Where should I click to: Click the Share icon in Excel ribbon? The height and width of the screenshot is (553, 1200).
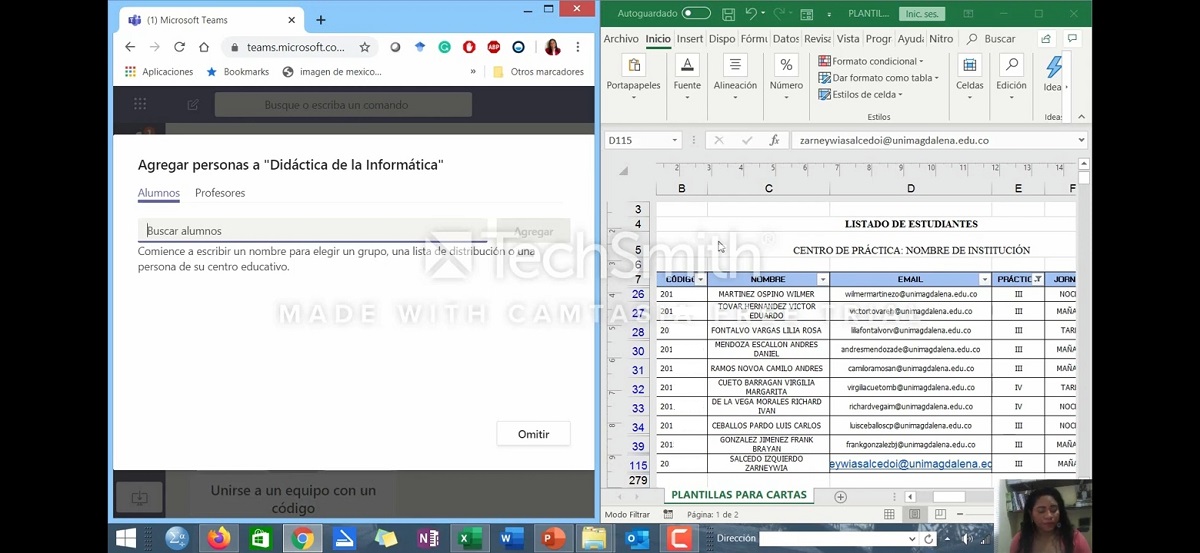point(1046,39)
